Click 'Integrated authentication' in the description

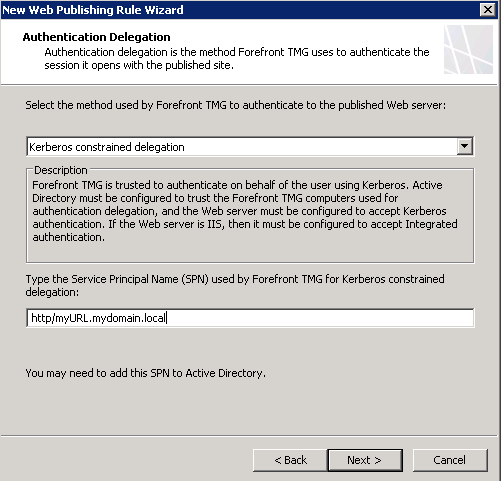(431, 224)
